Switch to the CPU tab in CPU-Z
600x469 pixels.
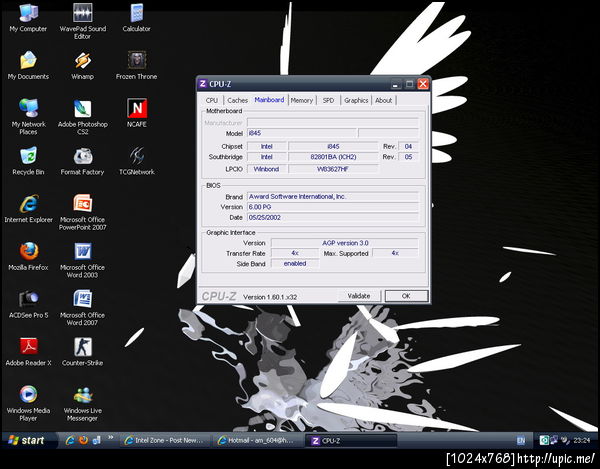[212, 100]
